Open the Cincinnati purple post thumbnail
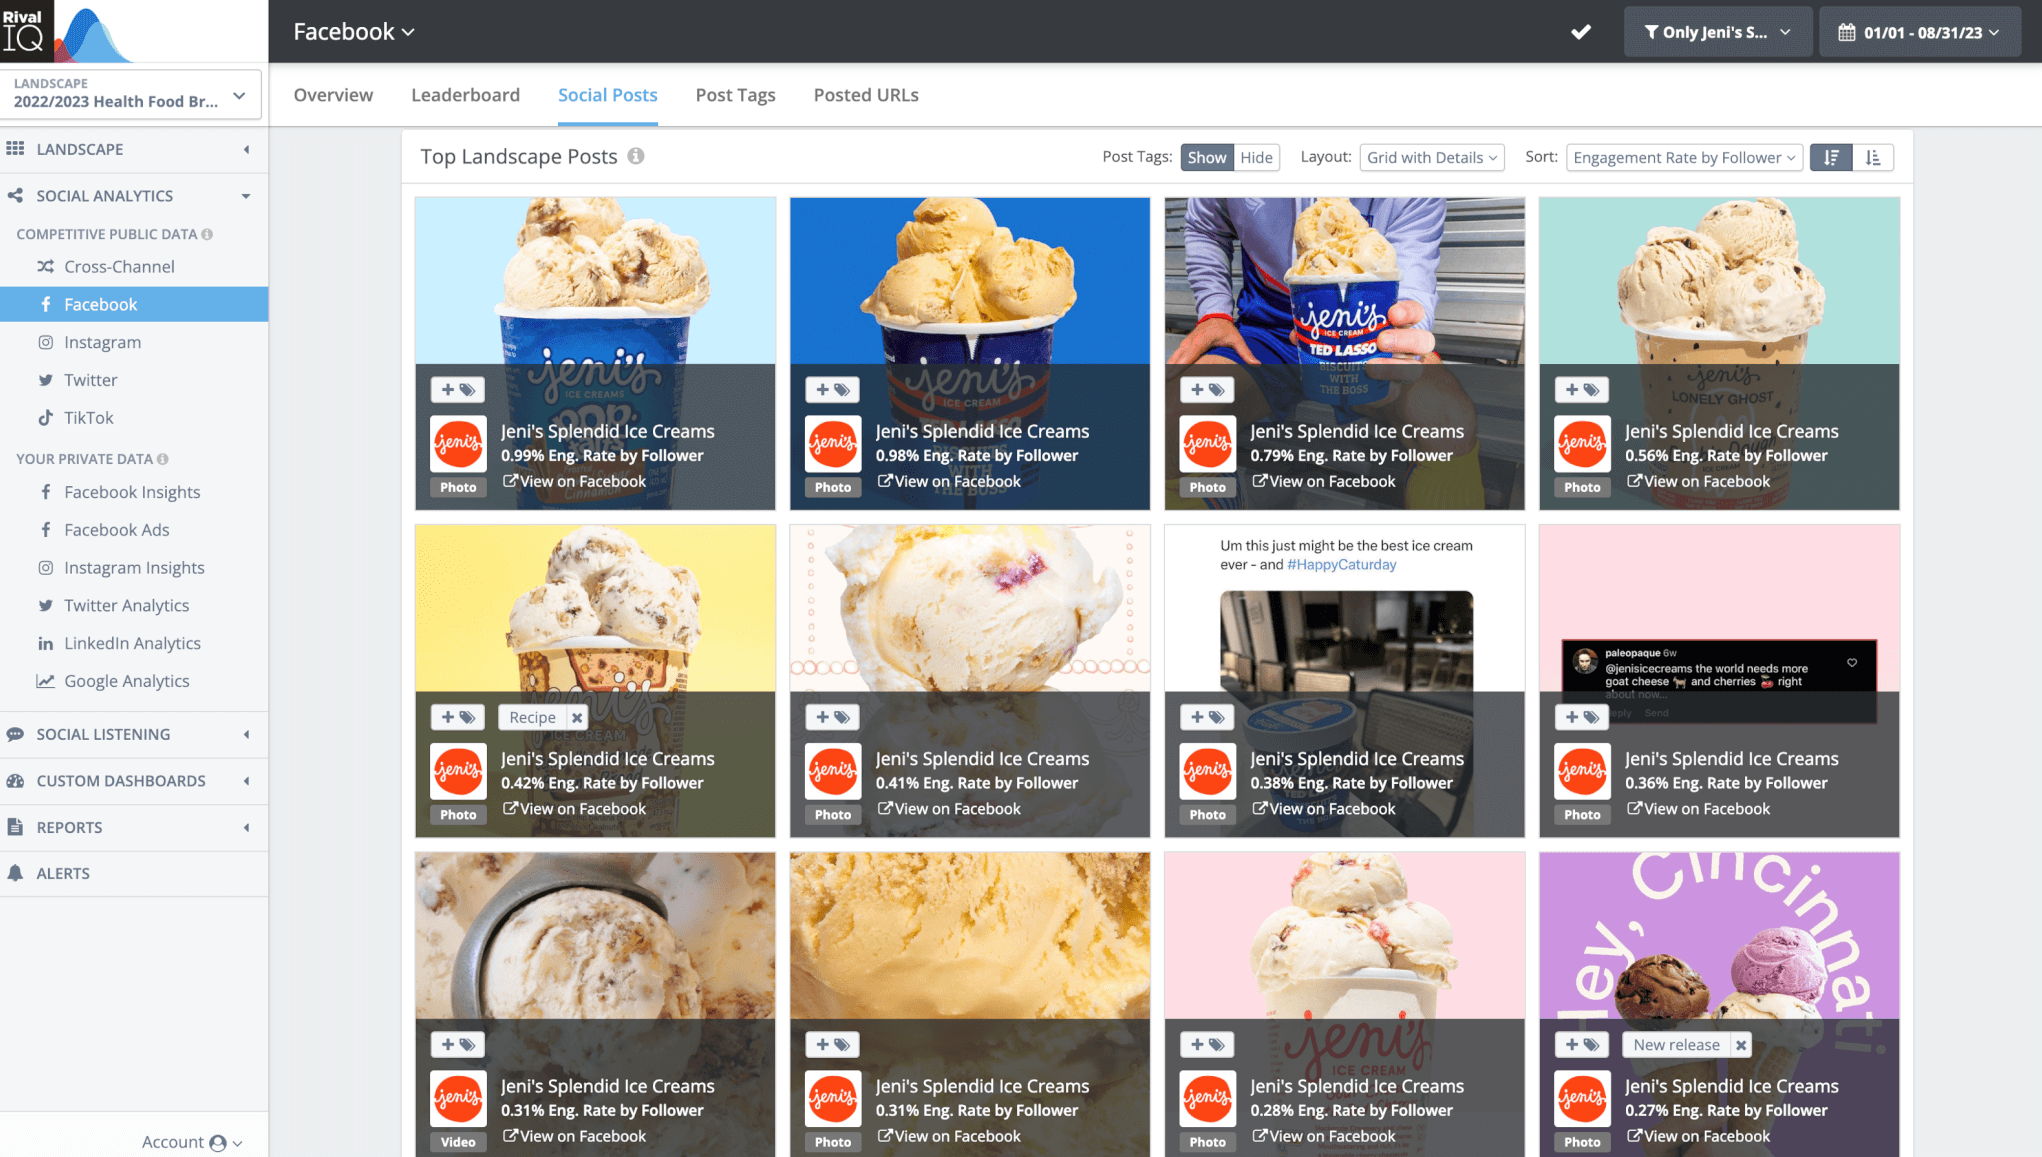The width and height of the screenshot is (2042, 1157). (1718, 935)
